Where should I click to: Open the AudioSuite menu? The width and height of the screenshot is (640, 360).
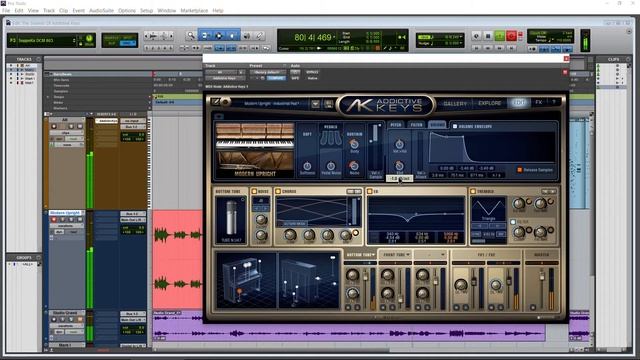(101, 10)
